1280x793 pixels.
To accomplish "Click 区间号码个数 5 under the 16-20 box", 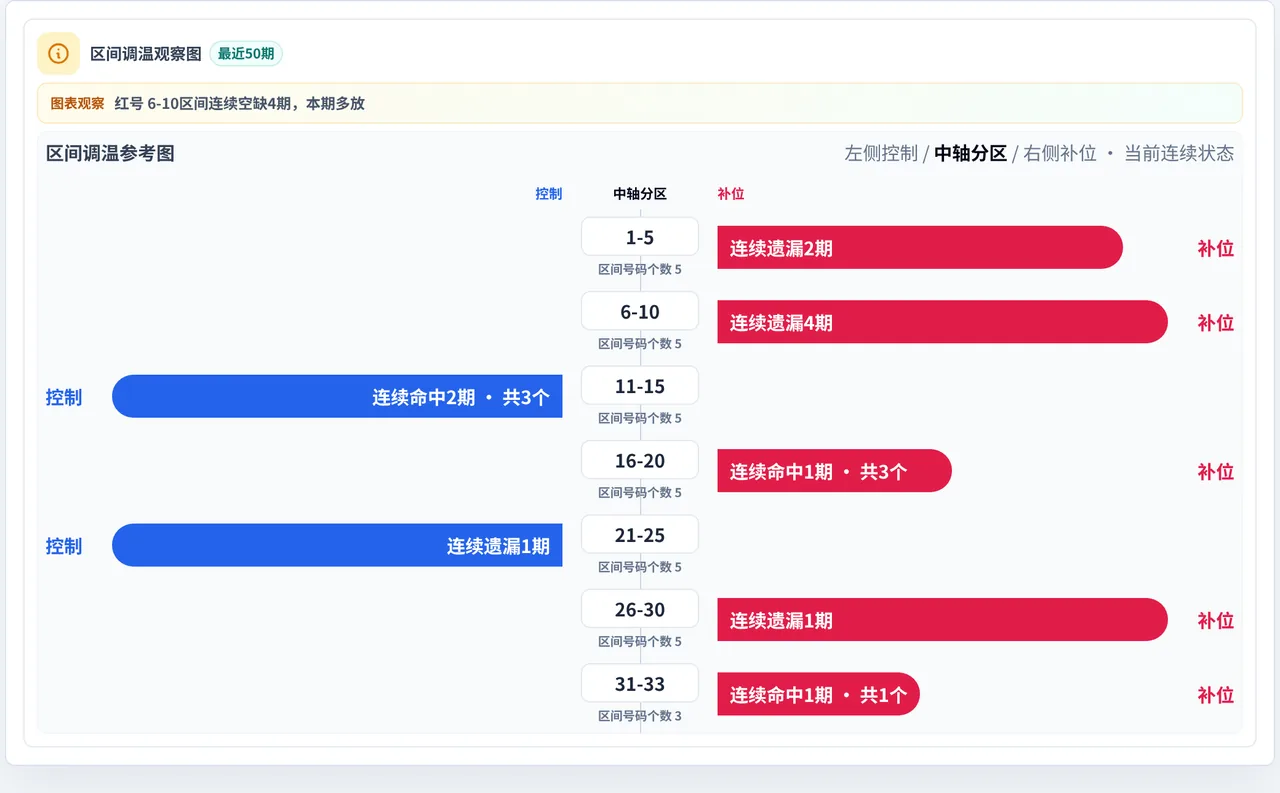I will tap(640, 493).
